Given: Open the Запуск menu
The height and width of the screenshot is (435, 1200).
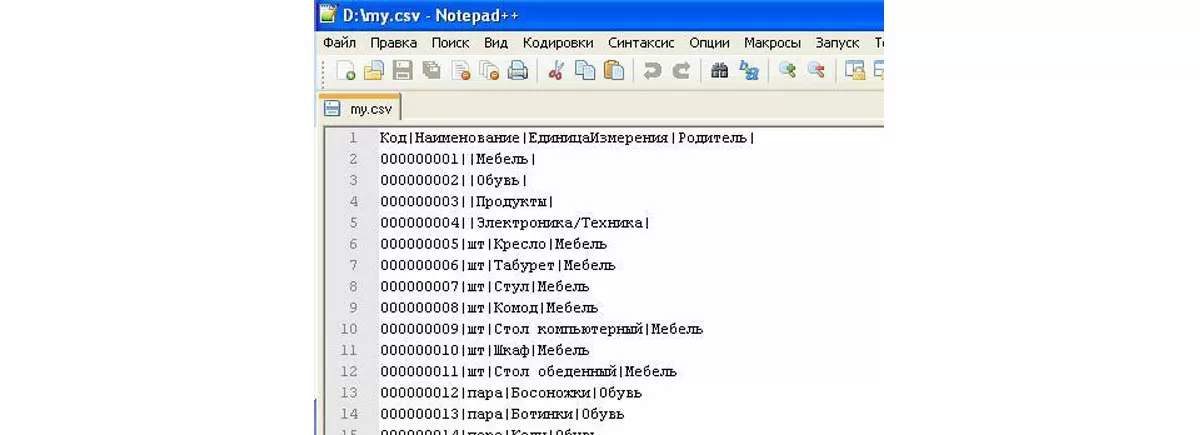Looking at the screenshot, I should click(837, 43).
